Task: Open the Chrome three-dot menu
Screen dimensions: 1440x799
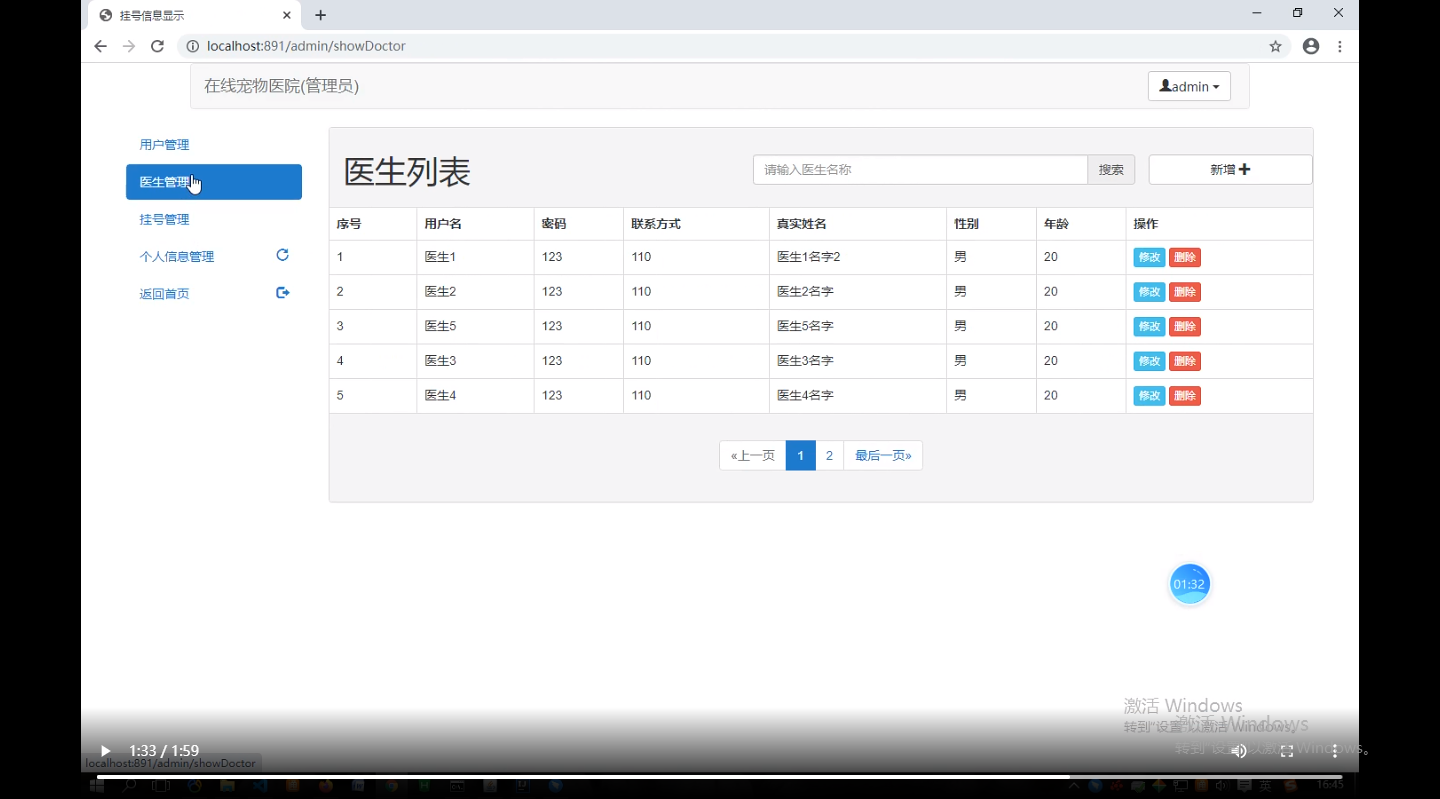Action: 1340,46
